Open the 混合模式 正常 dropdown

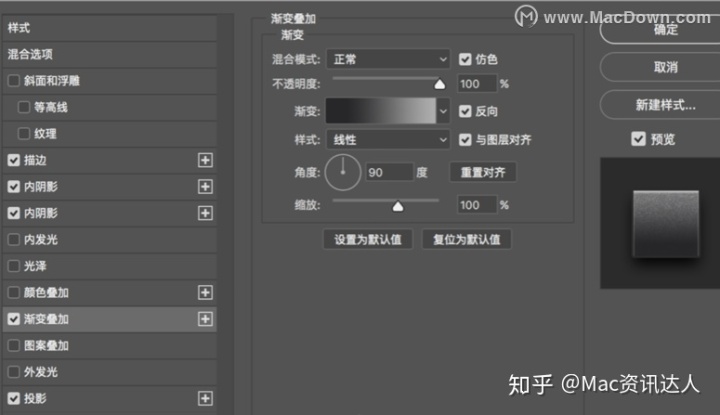388,59
